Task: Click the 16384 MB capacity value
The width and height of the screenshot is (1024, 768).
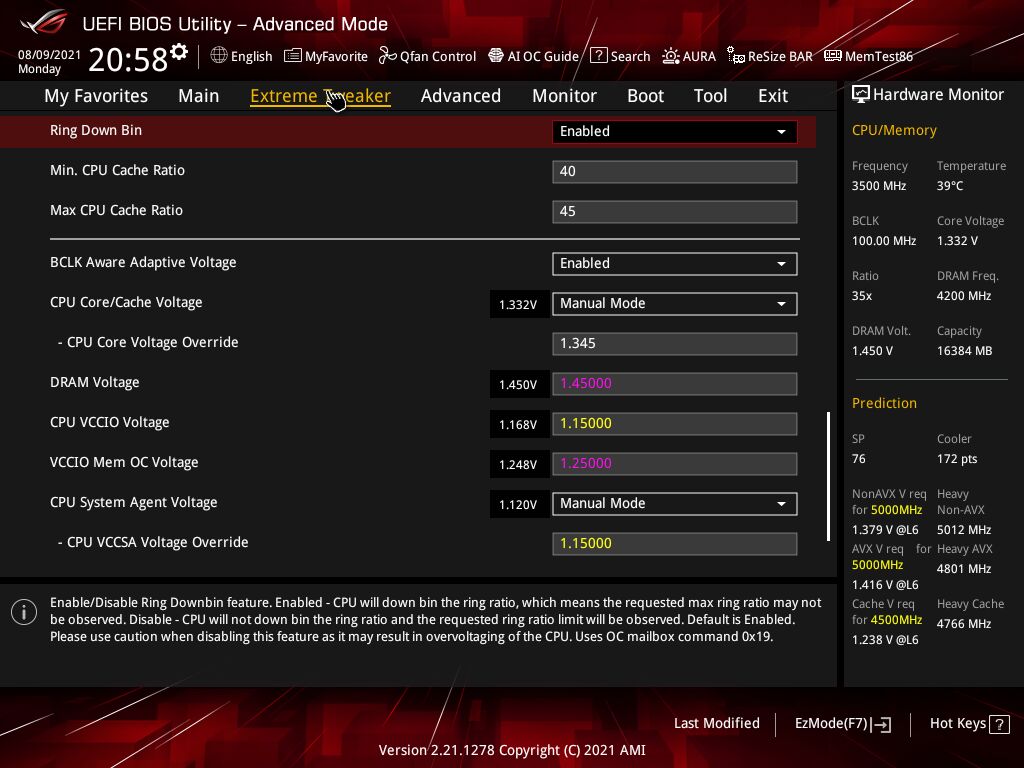Action: (965, 351)
